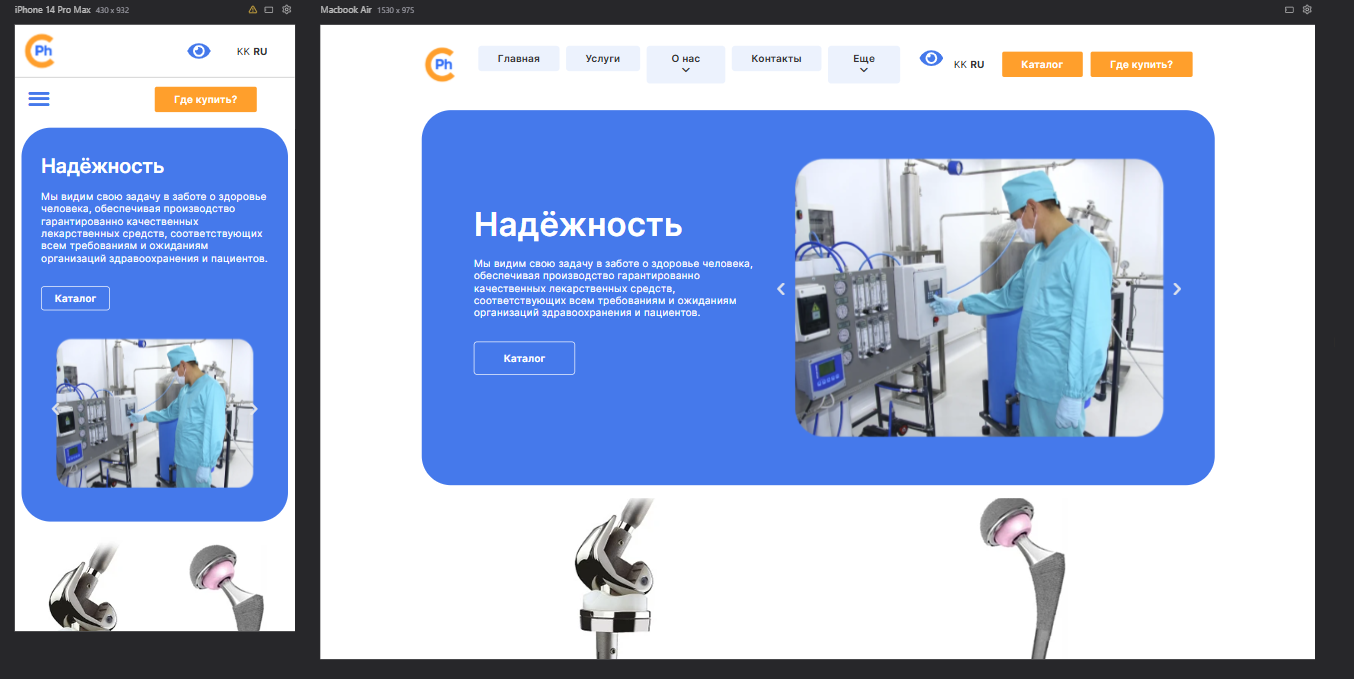Click the '430 x 932' dimensions label
The image size is (1354, 679).
coord(112,9)
